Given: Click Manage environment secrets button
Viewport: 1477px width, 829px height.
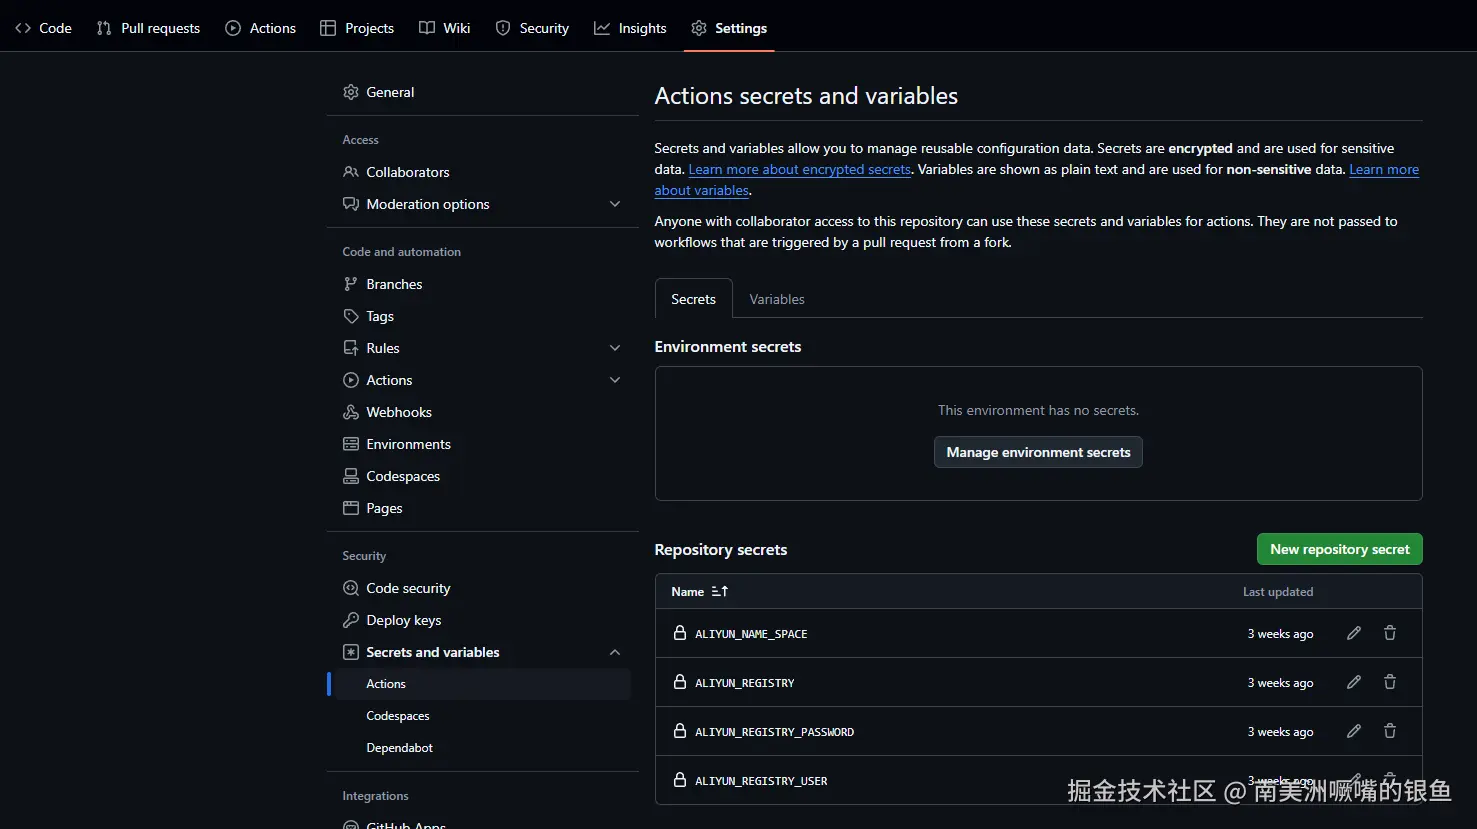Looking at the screenshot, I should pyautogui.click(x=1038, y=452).
